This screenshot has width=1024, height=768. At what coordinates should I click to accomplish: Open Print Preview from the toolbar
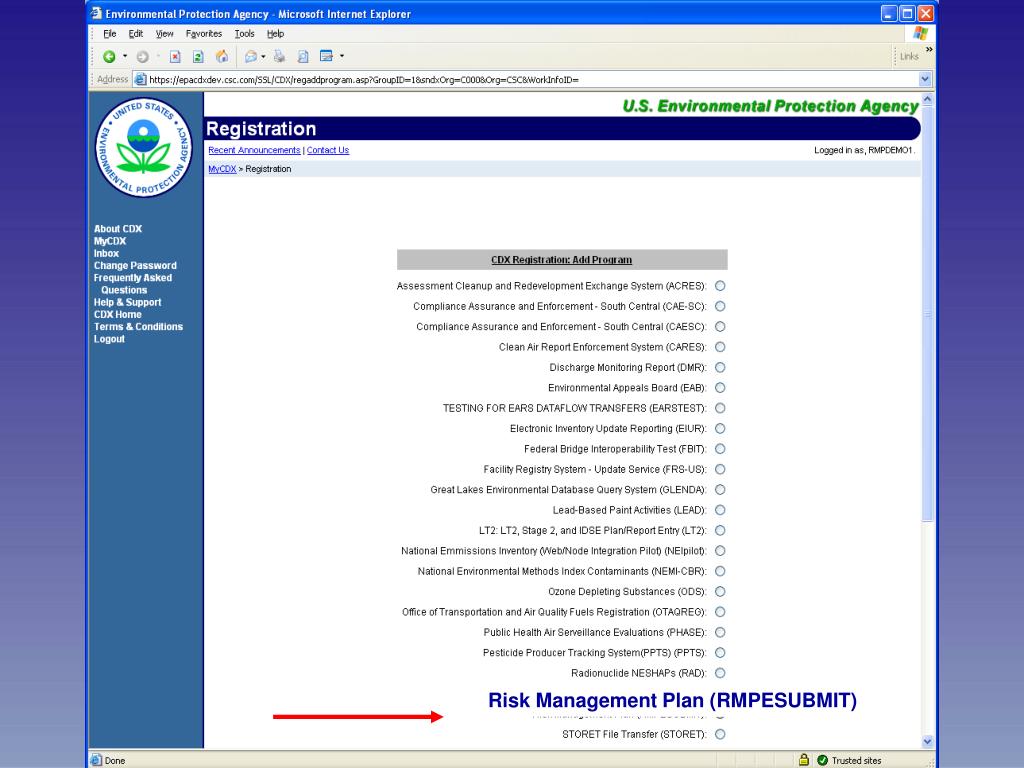tap(303, 57)
